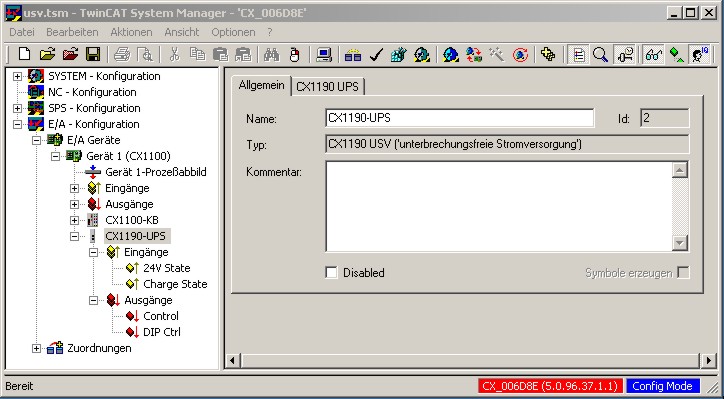Image resolution: width=724 pixels, height=399 pixels.
Task: Click the Print icon in toolbar
Action: [x=122, y=54]
